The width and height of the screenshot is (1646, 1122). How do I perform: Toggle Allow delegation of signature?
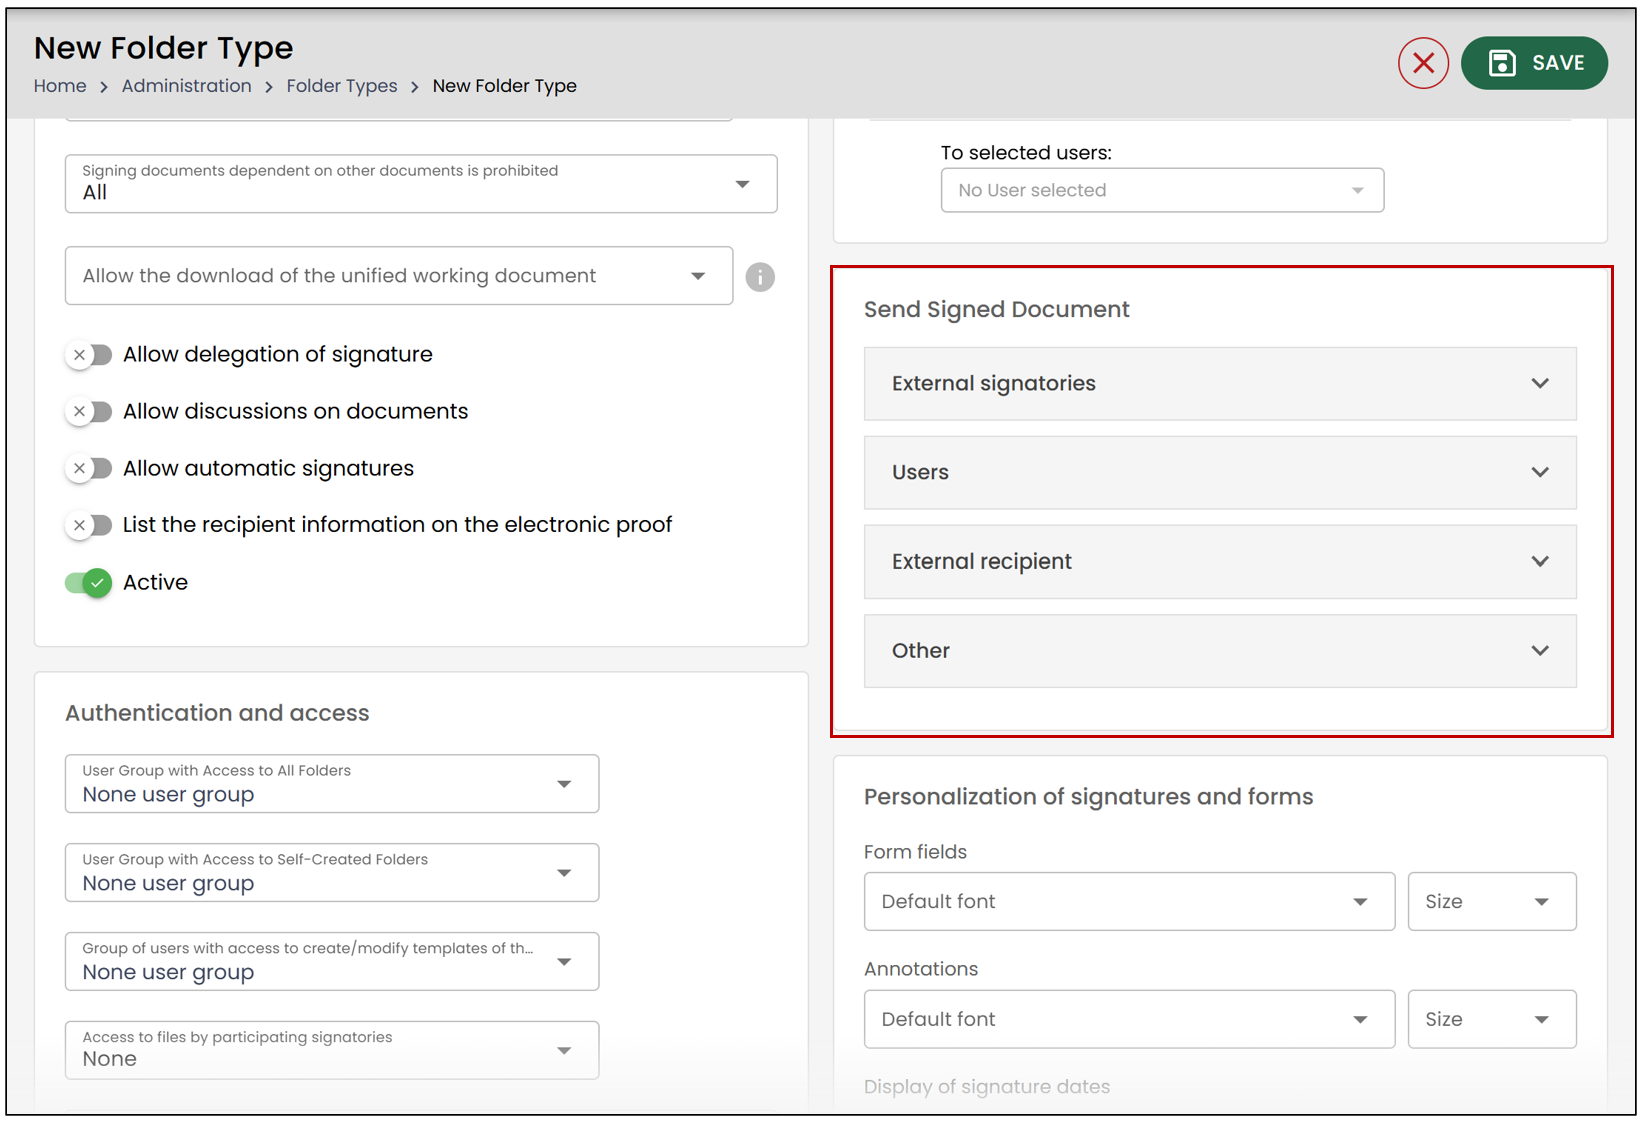pos(89,355)
